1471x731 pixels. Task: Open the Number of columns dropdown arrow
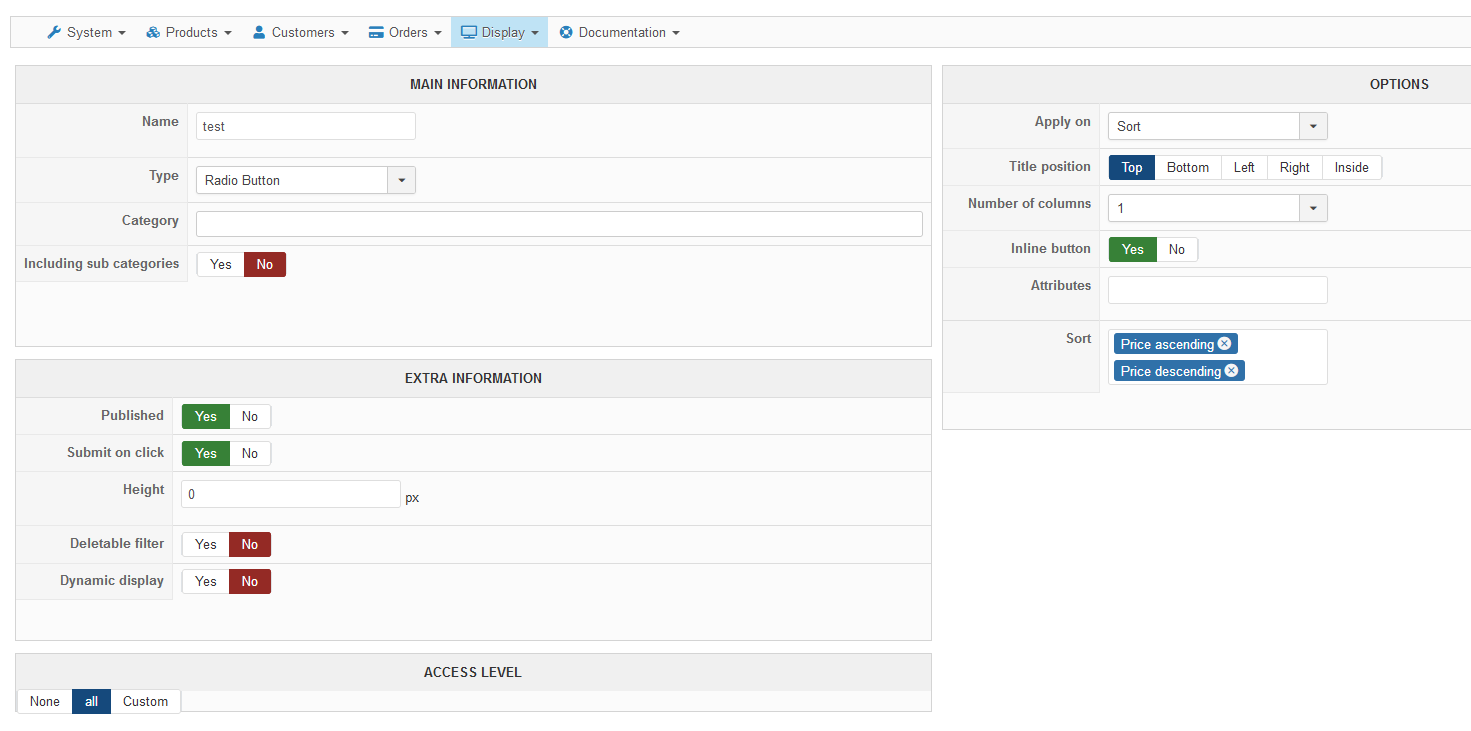1313,208
